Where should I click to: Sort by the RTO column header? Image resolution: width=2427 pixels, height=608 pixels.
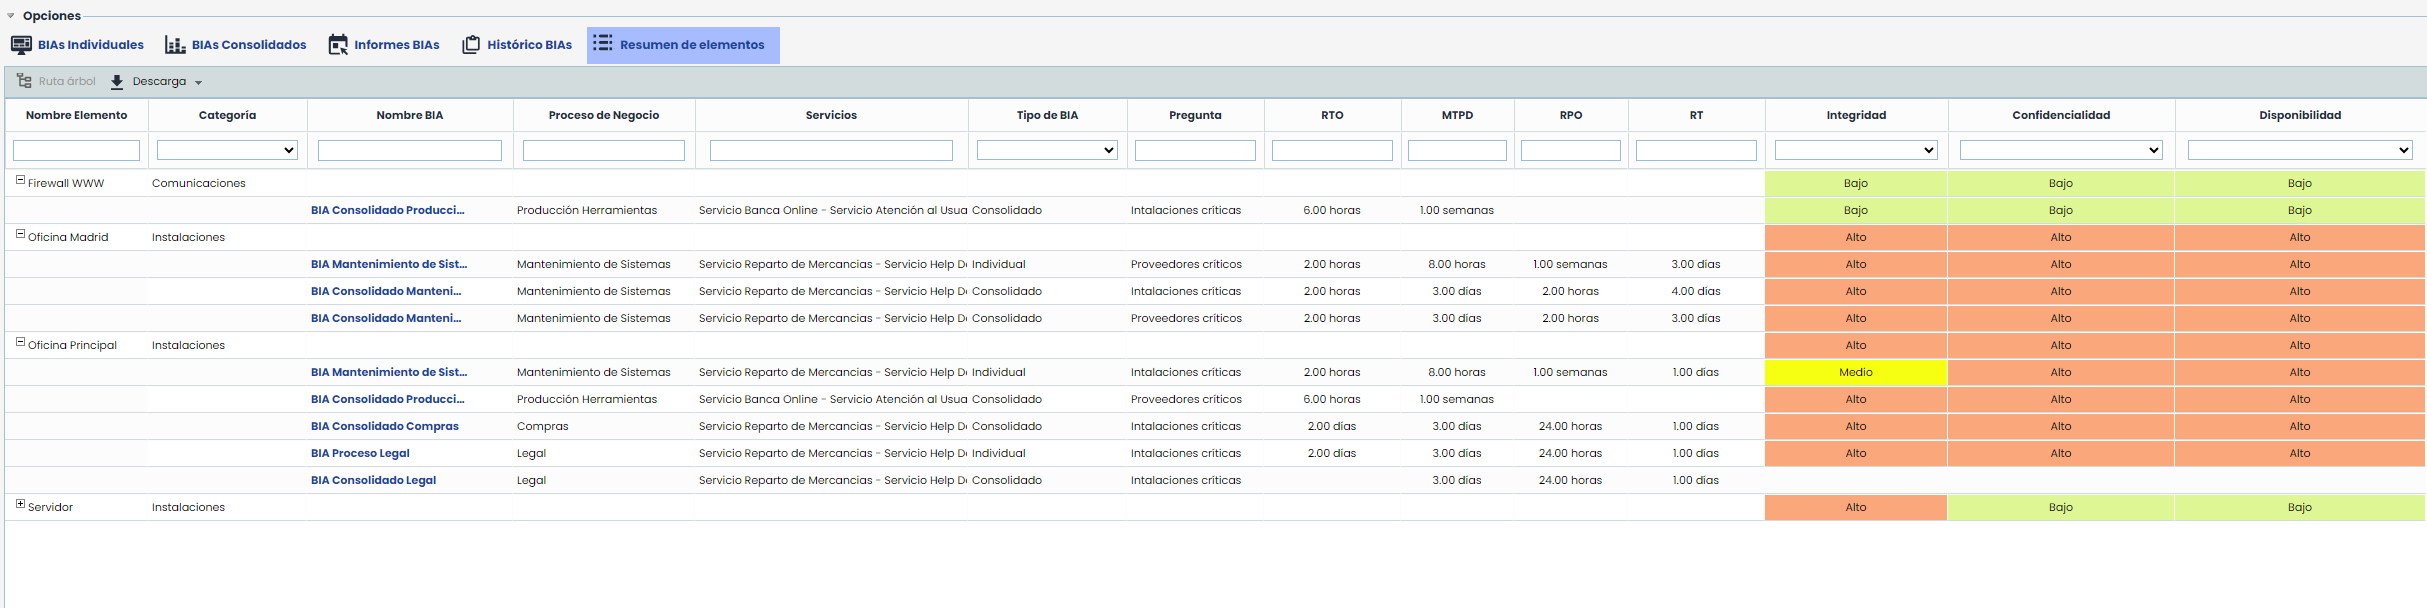1331,115
